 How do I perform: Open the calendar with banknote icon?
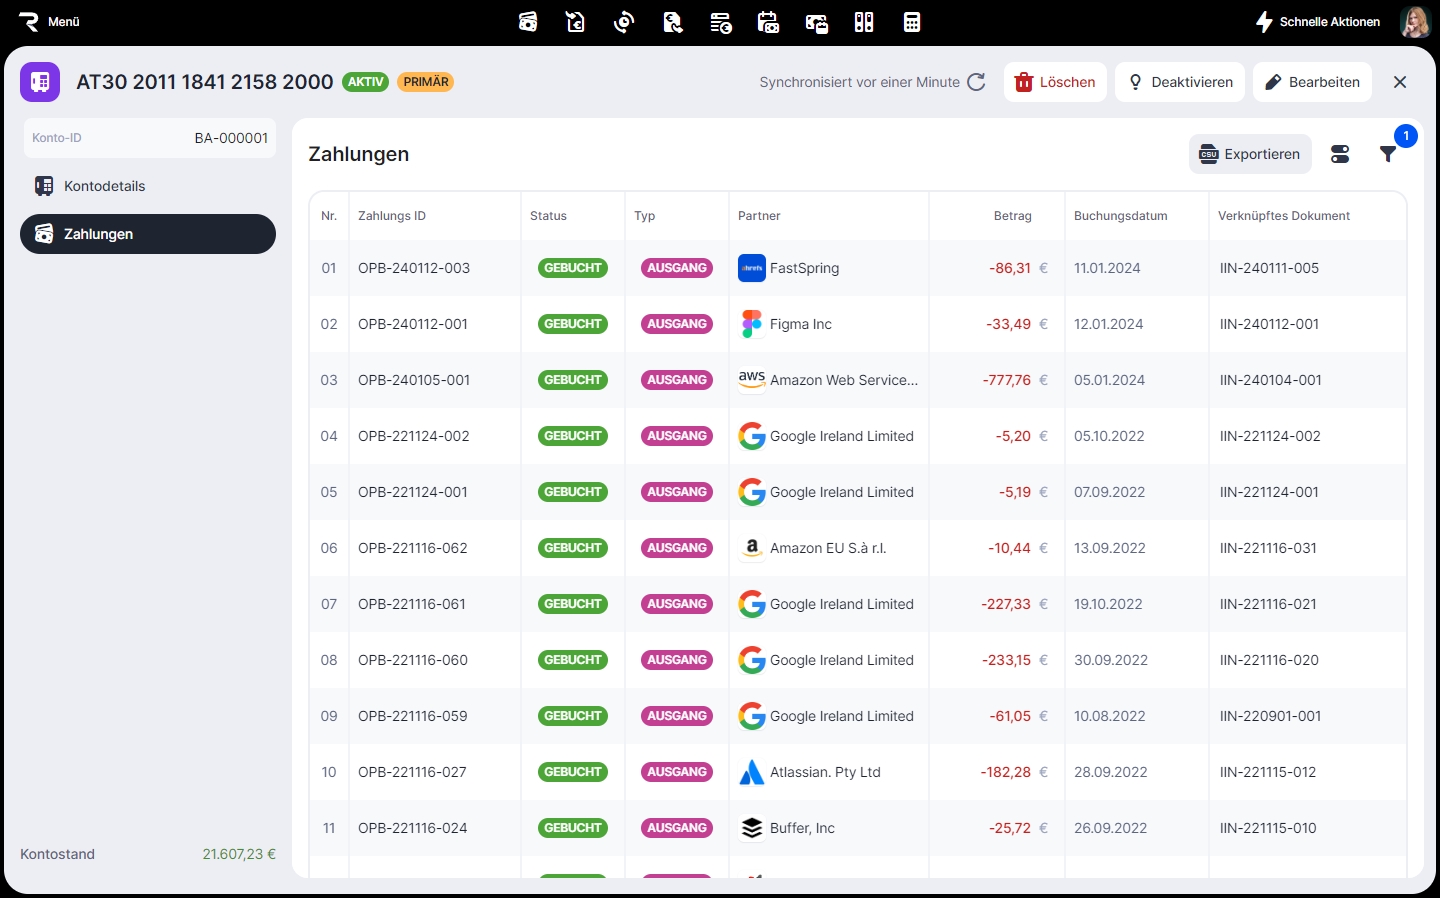coord(768,22)
